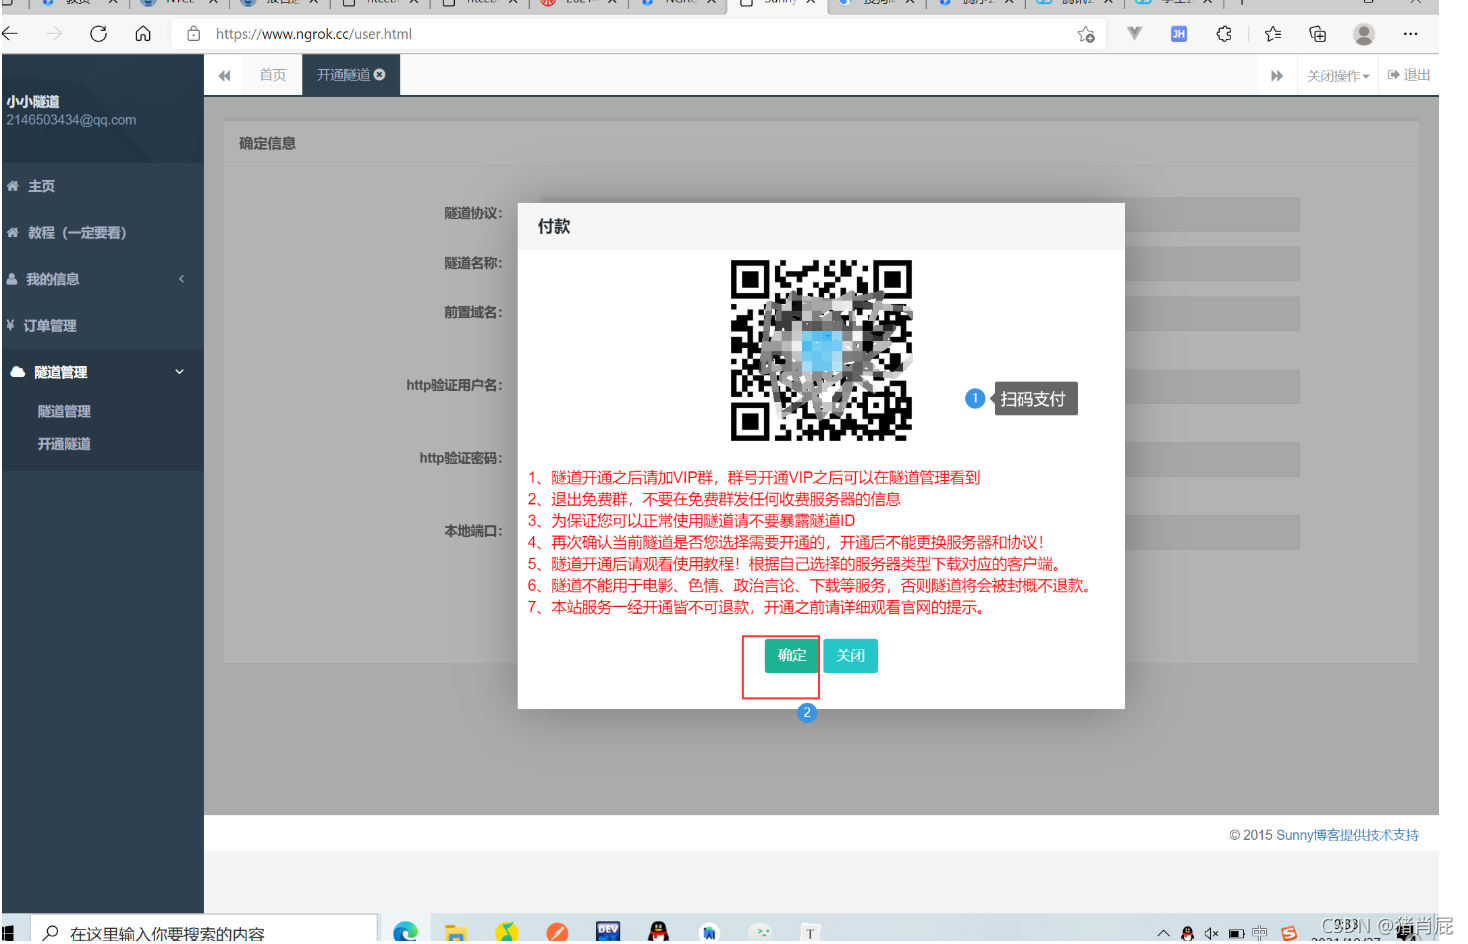Open 订单管理 in the sidebar

pos(102,326)
